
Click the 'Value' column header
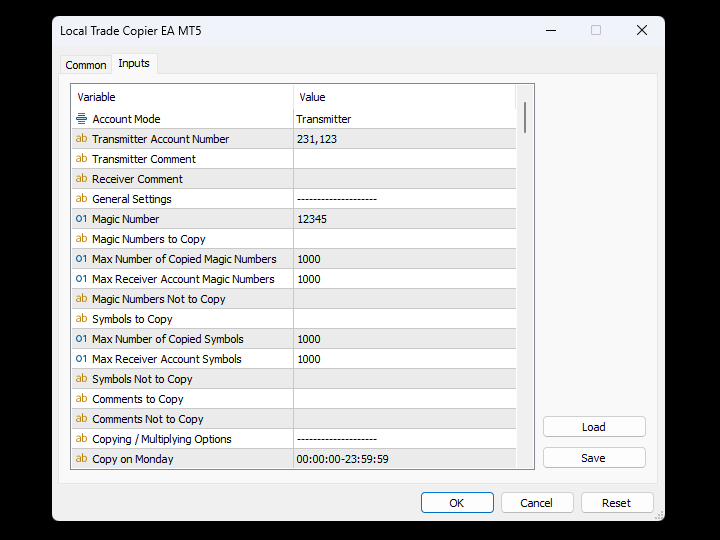[x=405, y=97]
